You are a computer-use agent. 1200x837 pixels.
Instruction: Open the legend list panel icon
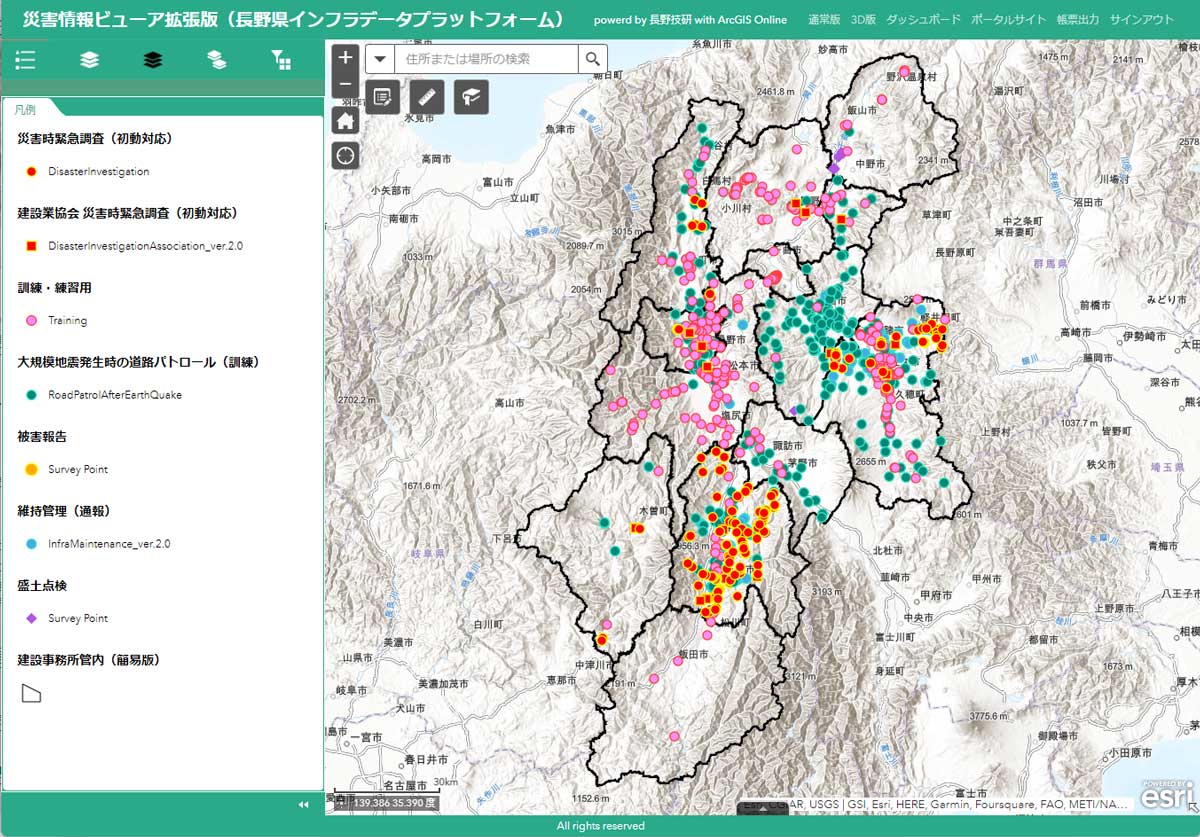(x=26, y=60)
